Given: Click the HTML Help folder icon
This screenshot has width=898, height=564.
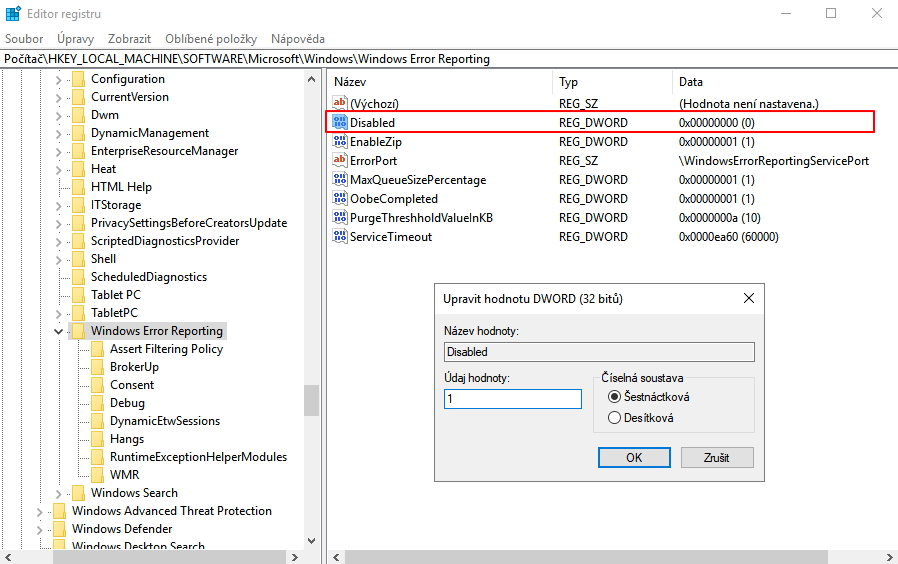Looking at the screenshot, I should [78, 187].
